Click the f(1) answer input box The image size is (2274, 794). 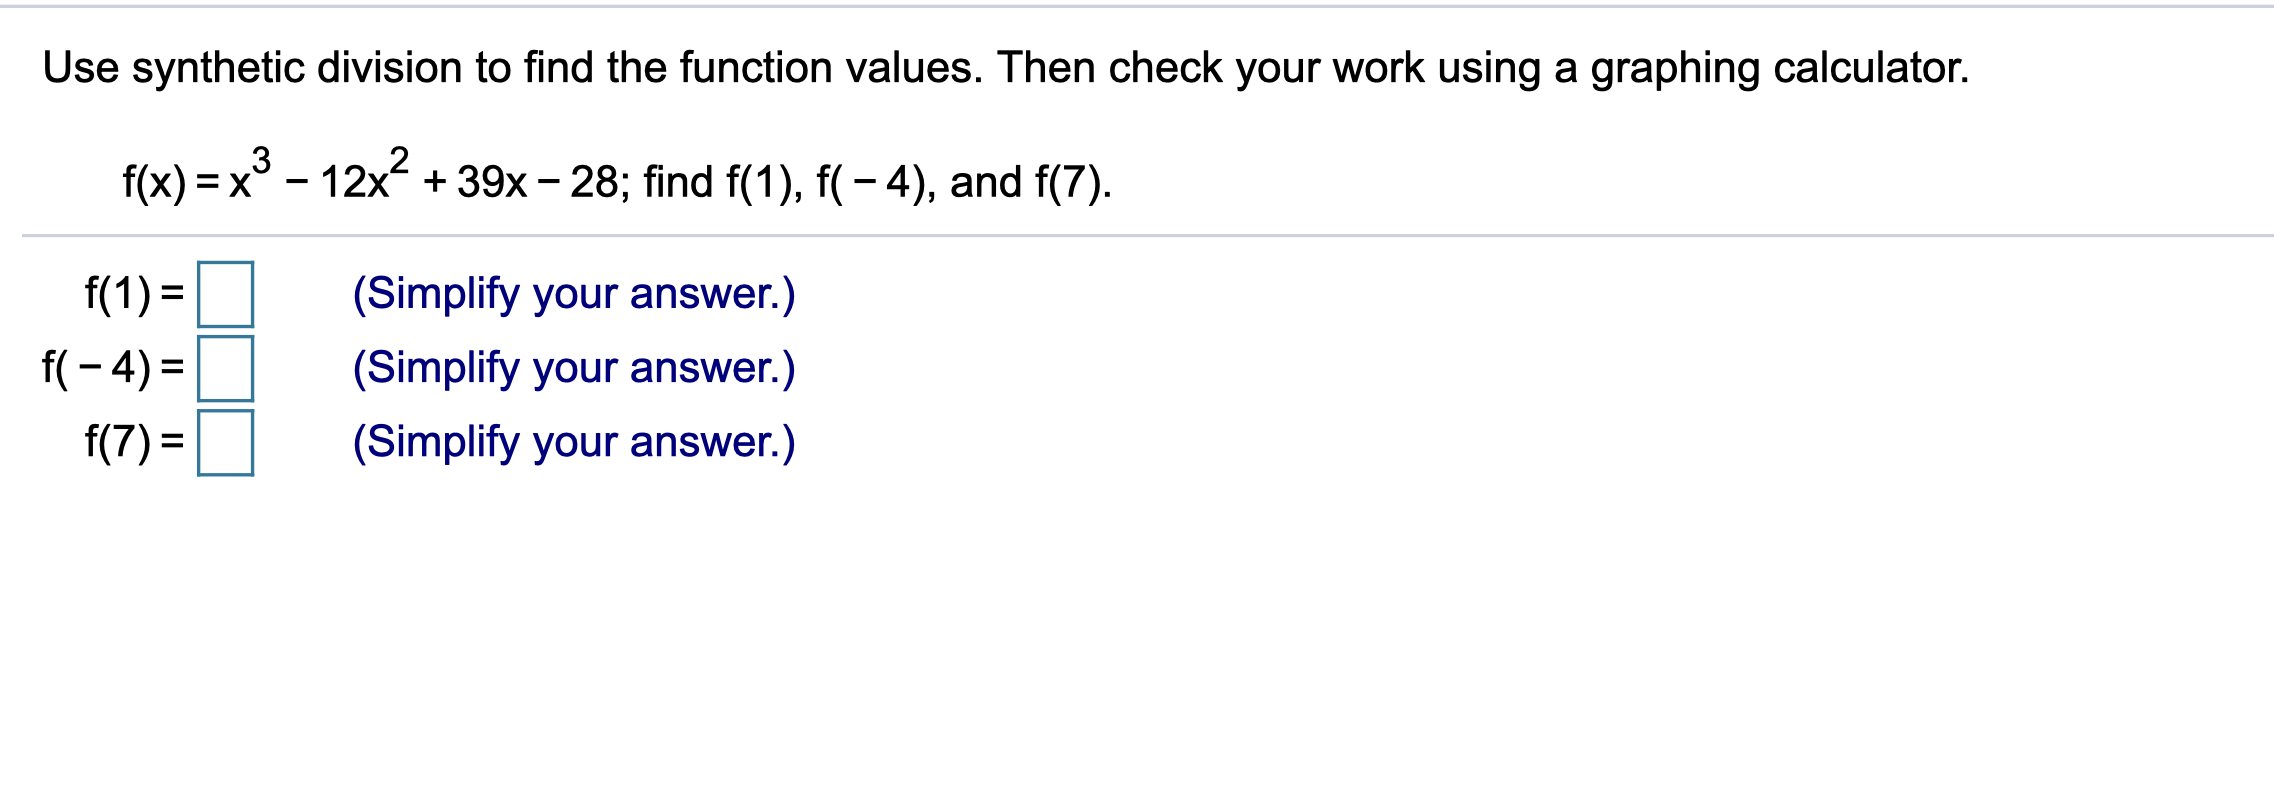[225, 294]
